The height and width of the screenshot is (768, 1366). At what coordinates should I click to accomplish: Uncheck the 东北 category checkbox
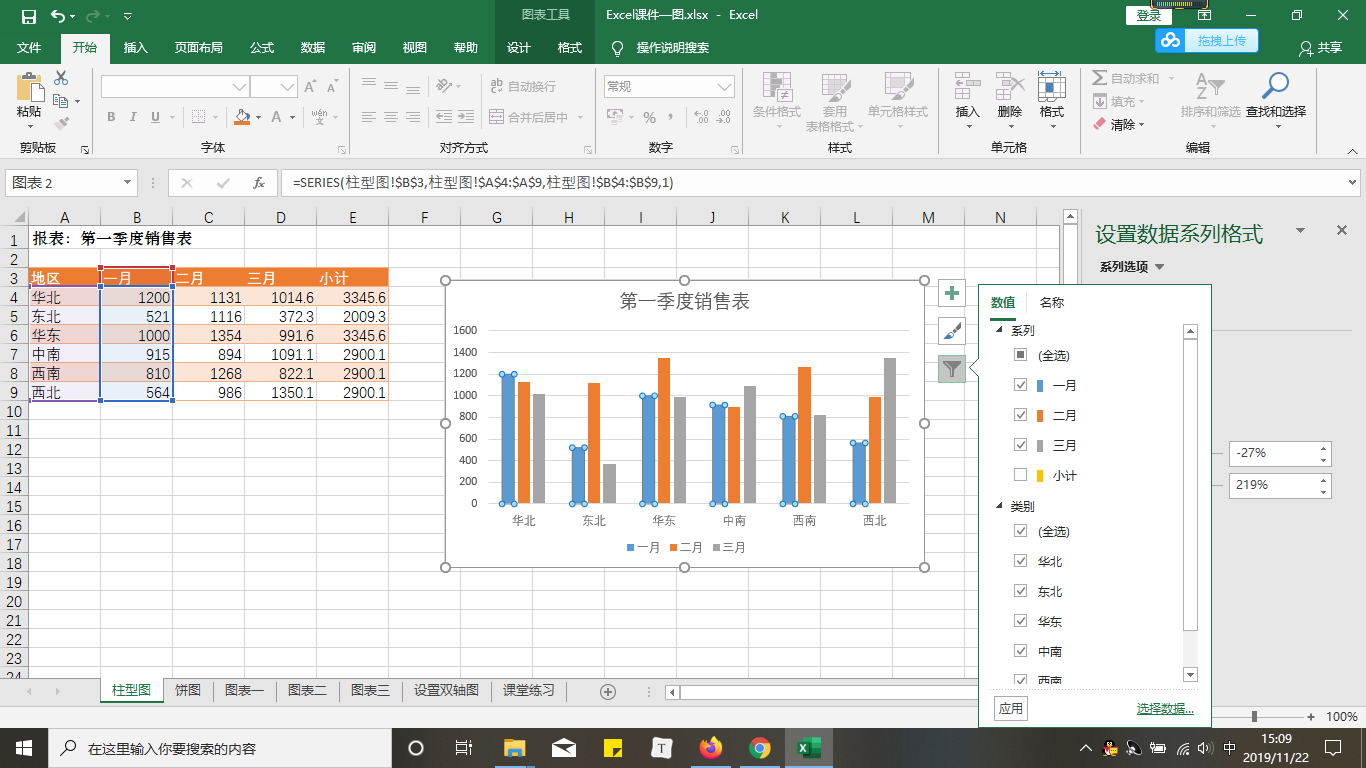[1020, 591]
